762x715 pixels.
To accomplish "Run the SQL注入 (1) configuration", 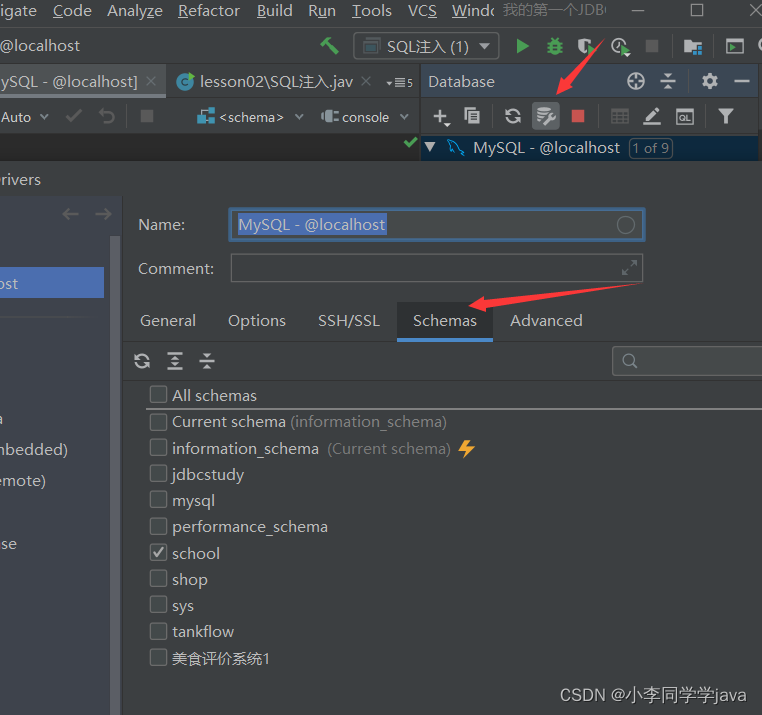I will pyautogui.click(x=522, y=46).
